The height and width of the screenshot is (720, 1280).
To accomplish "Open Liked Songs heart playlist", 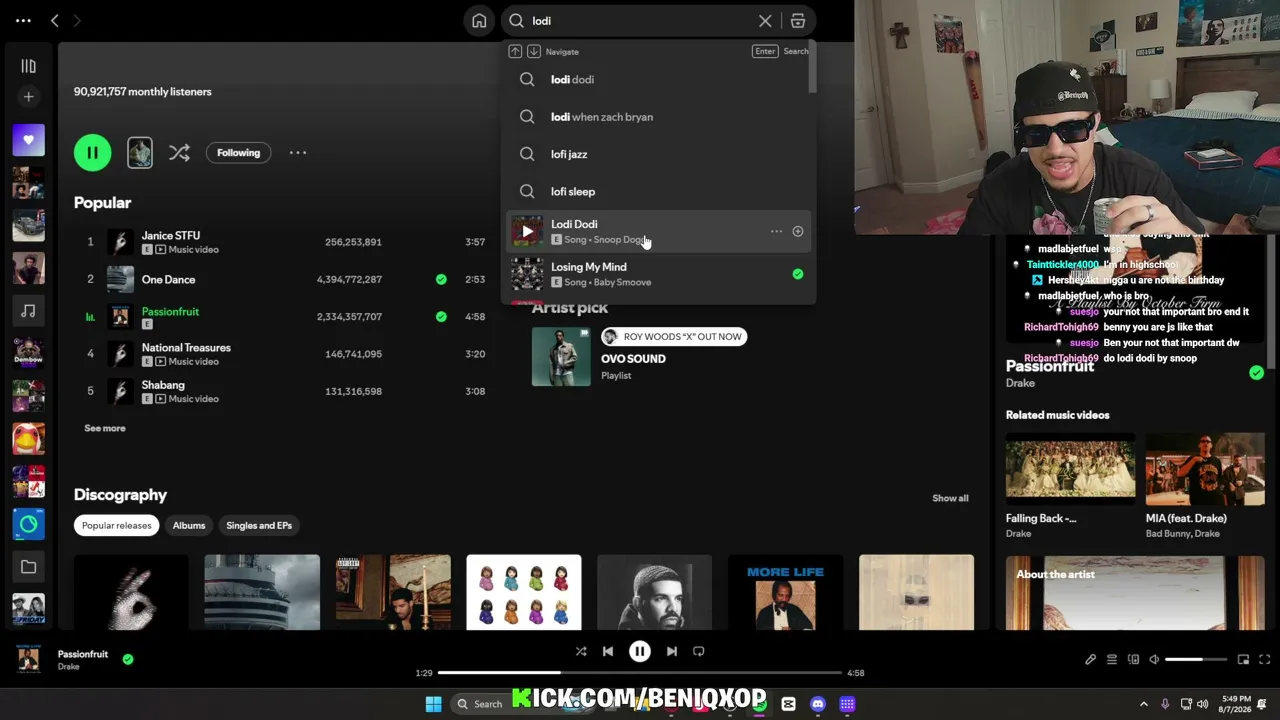I will (x=28, y=140).
